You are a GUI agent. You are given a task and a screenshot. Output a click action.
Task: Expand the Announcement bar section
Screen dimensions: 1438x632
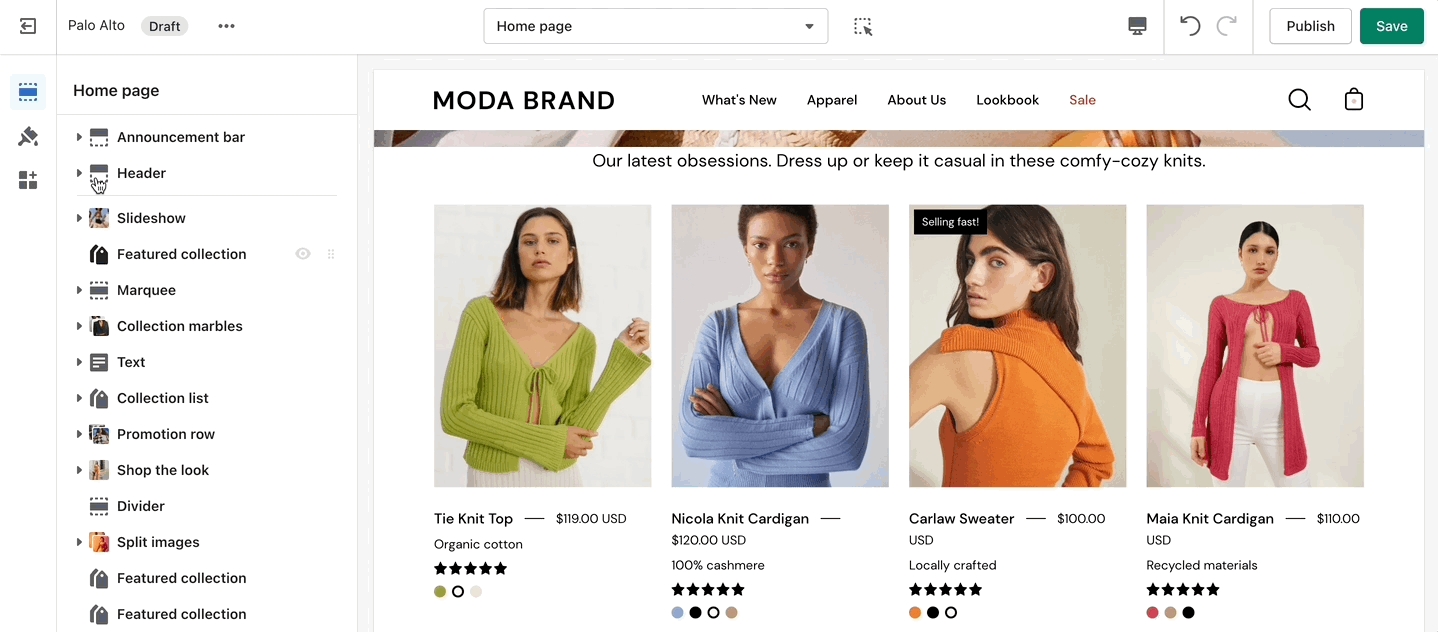[x=79, y=137]
